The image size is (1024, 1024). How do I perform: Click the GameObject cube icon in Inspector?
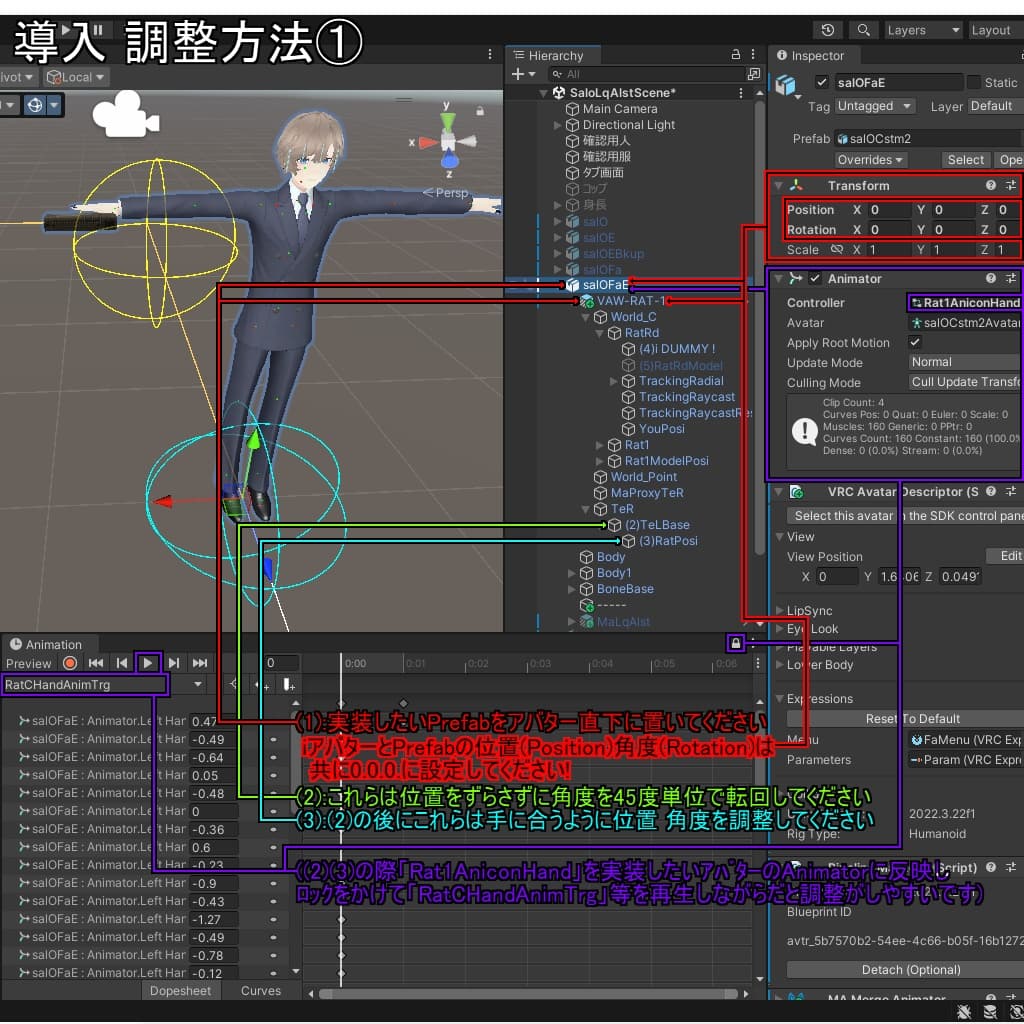786,85
